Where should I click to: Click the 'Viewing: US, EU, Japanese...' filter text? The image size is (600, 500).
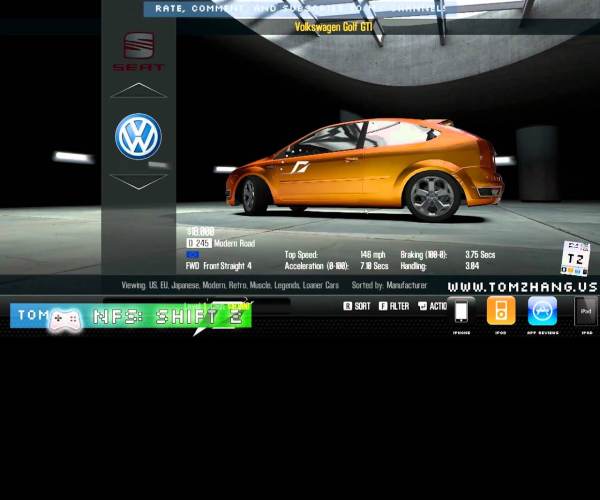tap(230, 285)
